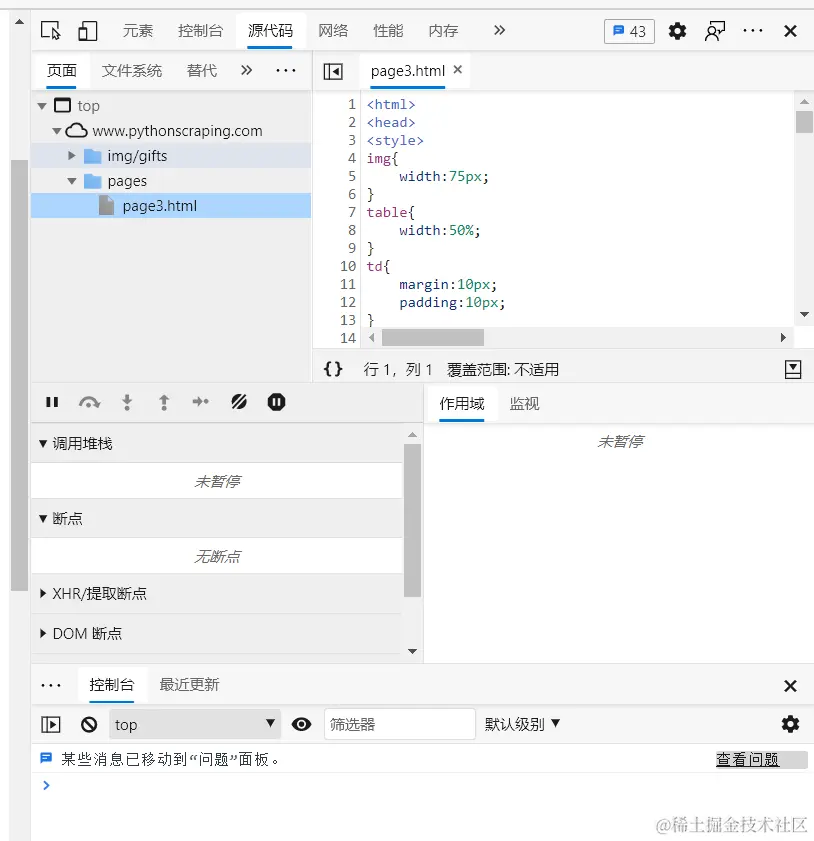Switch to the 监视 tab
This screenshot has height=841, width=814.
coord(524,403)
